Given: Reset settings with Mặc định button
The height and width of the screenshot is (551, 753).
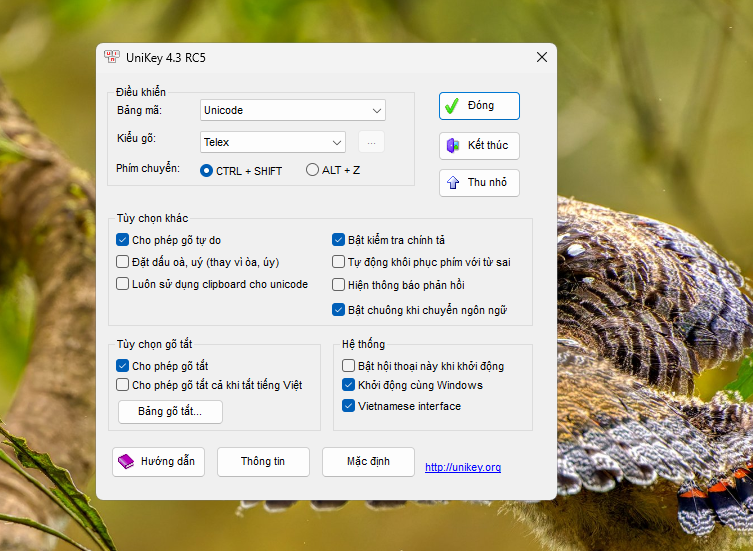Looking at the screenshot, I should tap(368, 462).
